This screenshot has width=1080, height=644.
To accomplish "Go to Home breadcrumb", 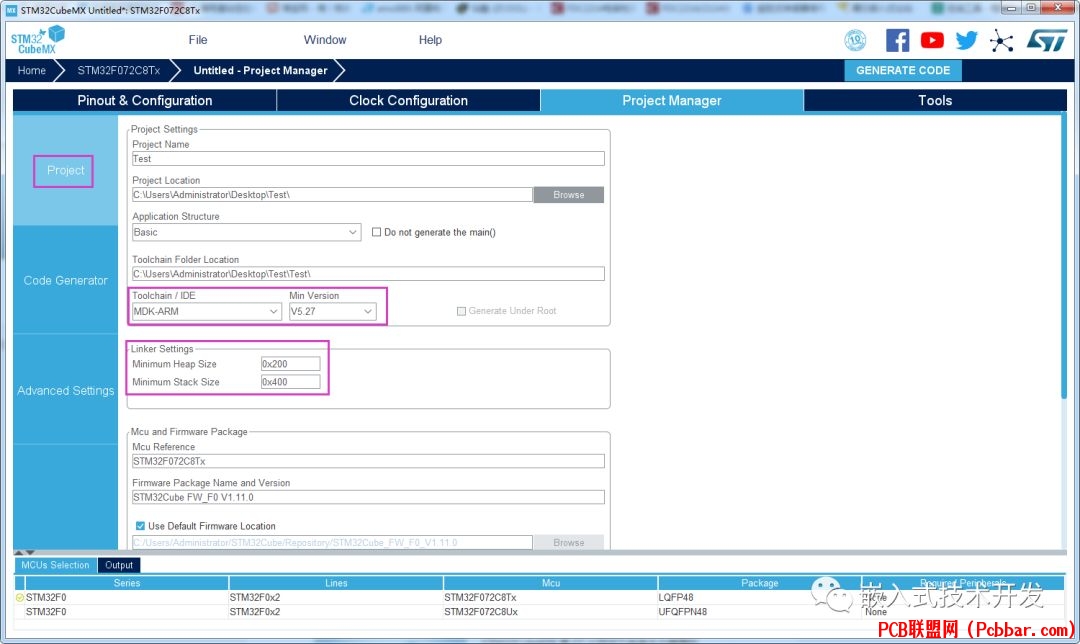I will click(32, 70).
